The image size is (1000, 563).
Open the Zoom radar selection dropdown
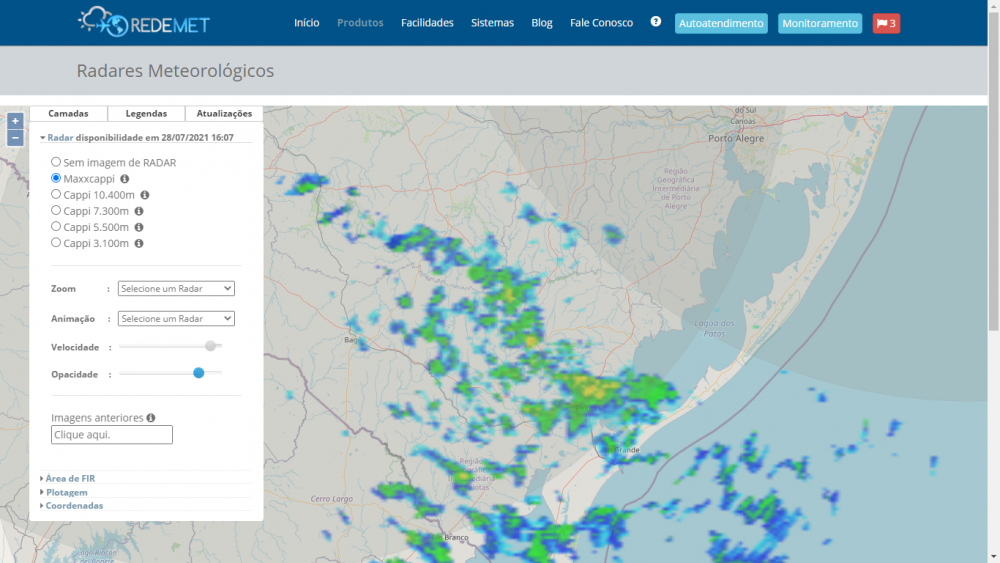point(176,289)
